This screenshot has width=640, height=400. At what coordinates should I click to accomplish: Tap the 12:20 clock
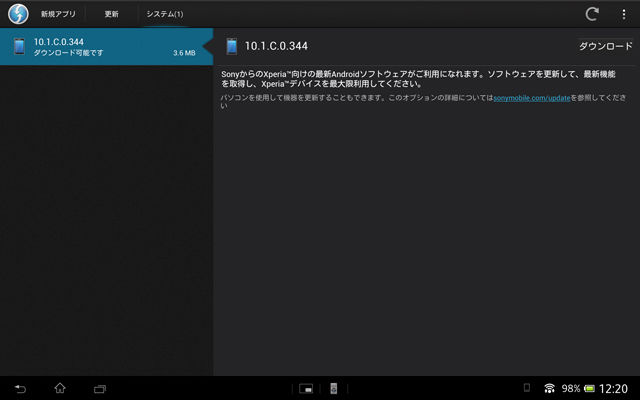(613, 389)
